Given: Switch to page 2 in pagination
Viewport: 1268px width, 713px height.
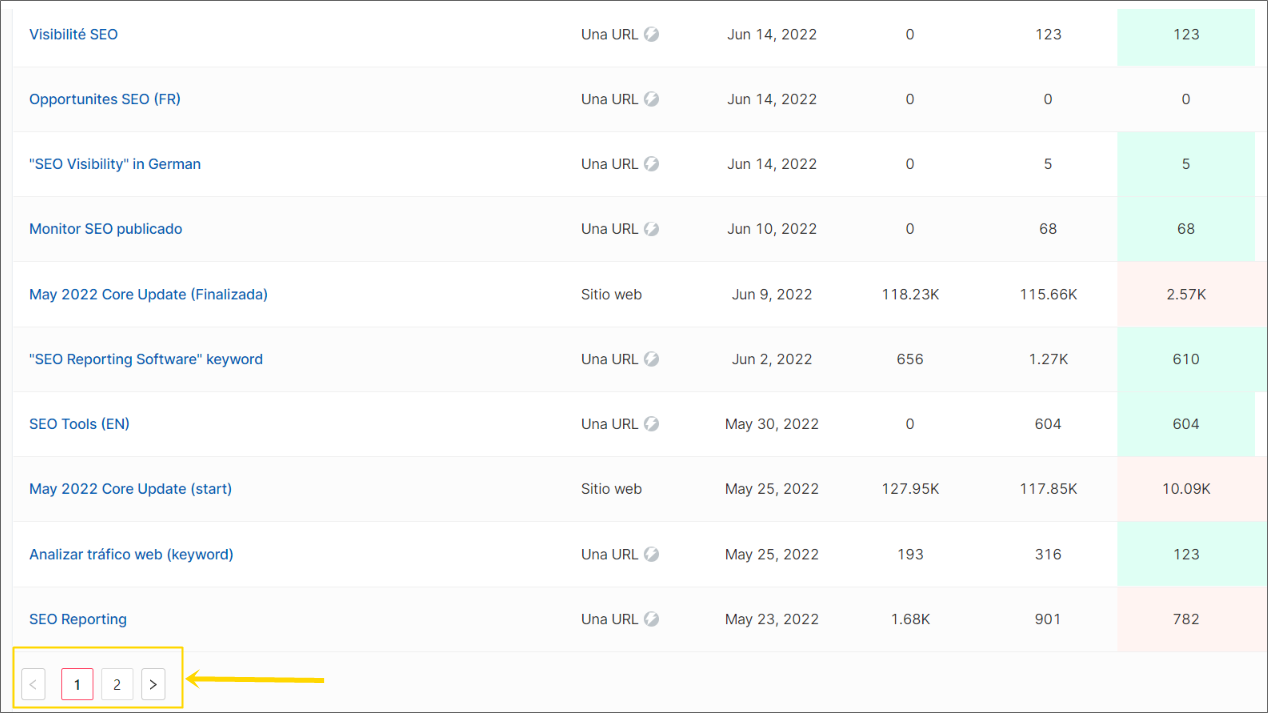Looking at the screenshot, I should [x=117, y=685].
